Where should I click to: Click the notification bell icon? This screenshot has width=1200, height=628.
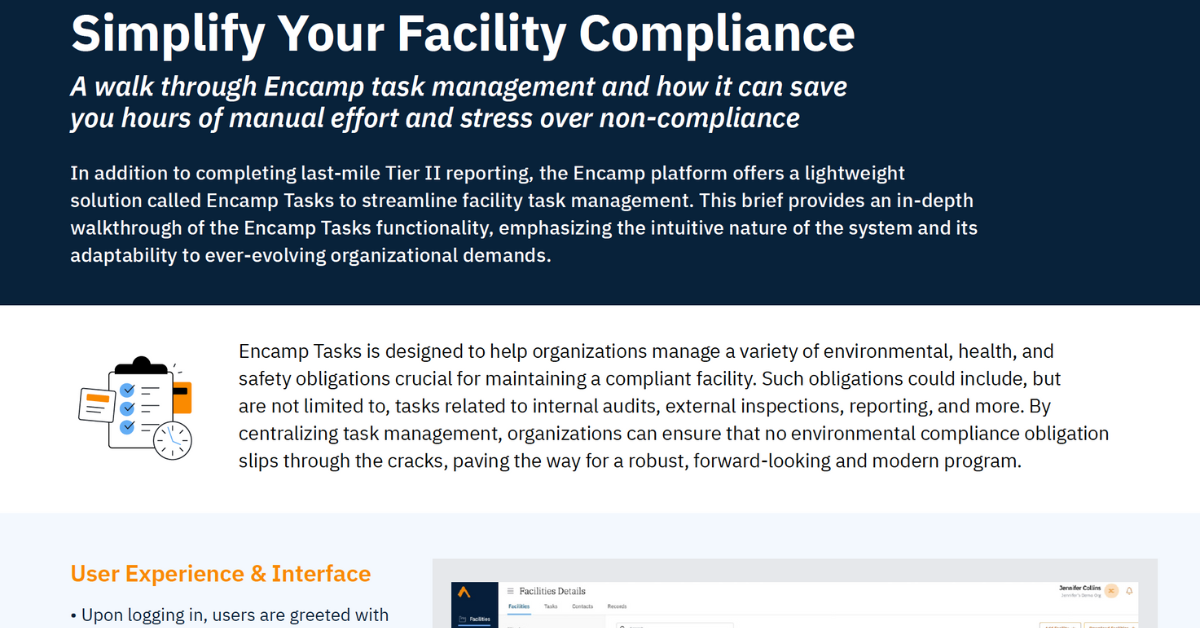1129,591
